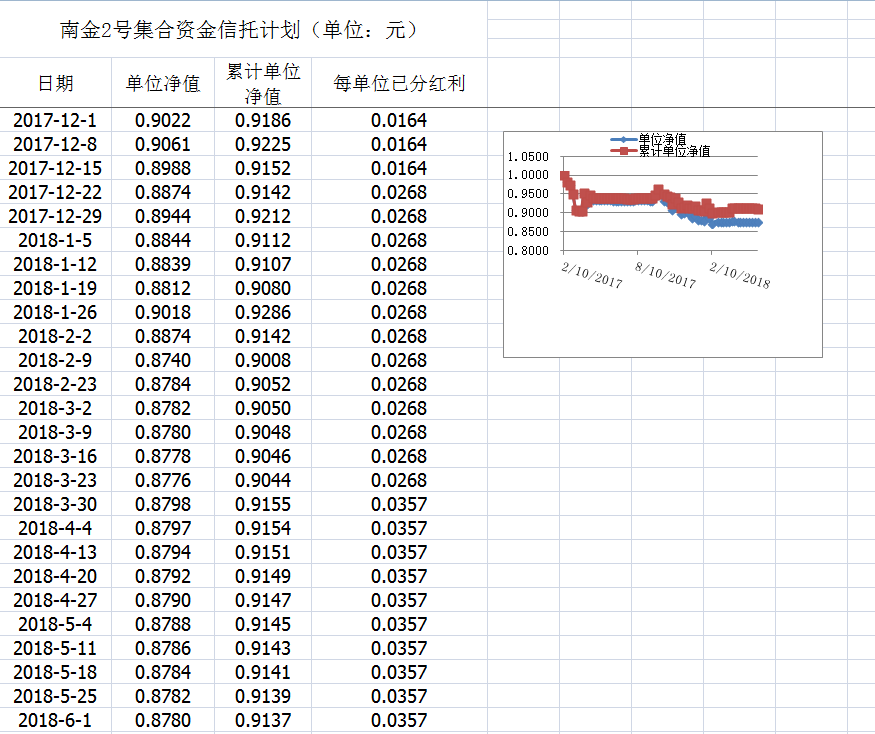Select the date cell 2018-1-26
Viewport: 875px width, 734px height.
click(x=55, y=312)
